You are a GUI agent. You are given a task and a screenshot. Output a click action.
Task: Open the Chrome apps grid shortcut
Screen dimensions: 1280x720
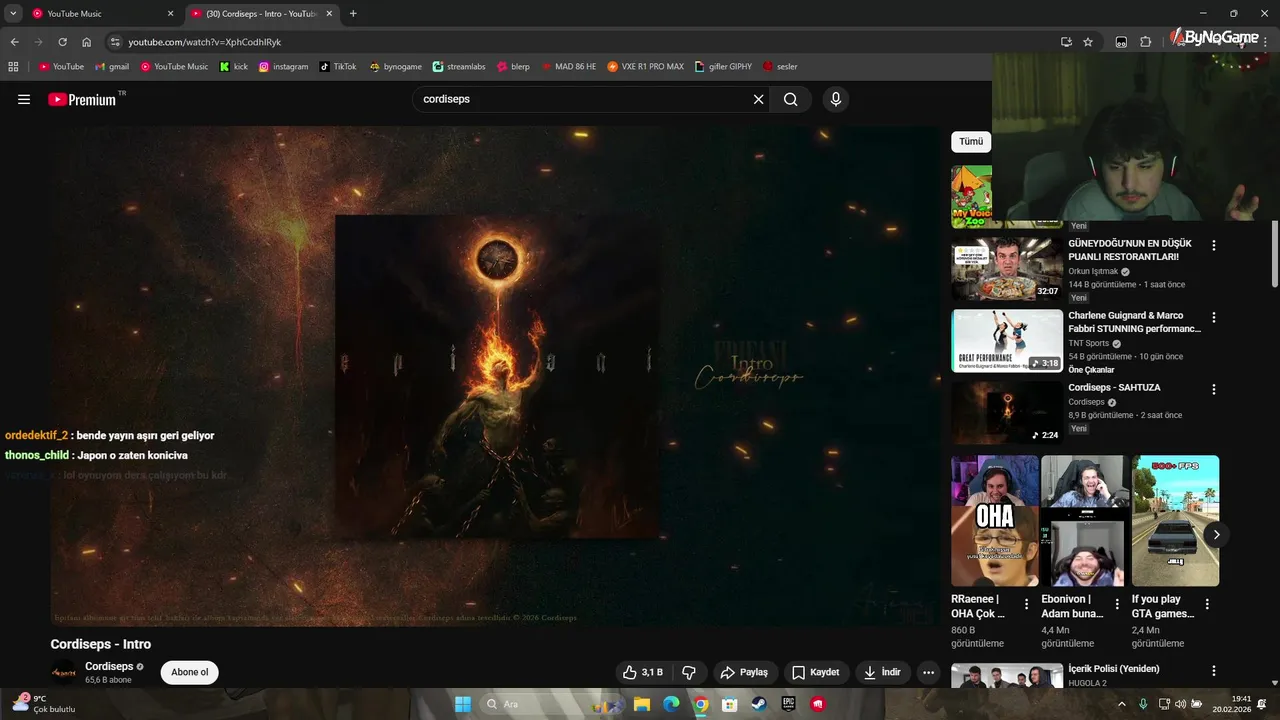pyautogui.click(x=13, y=66)
